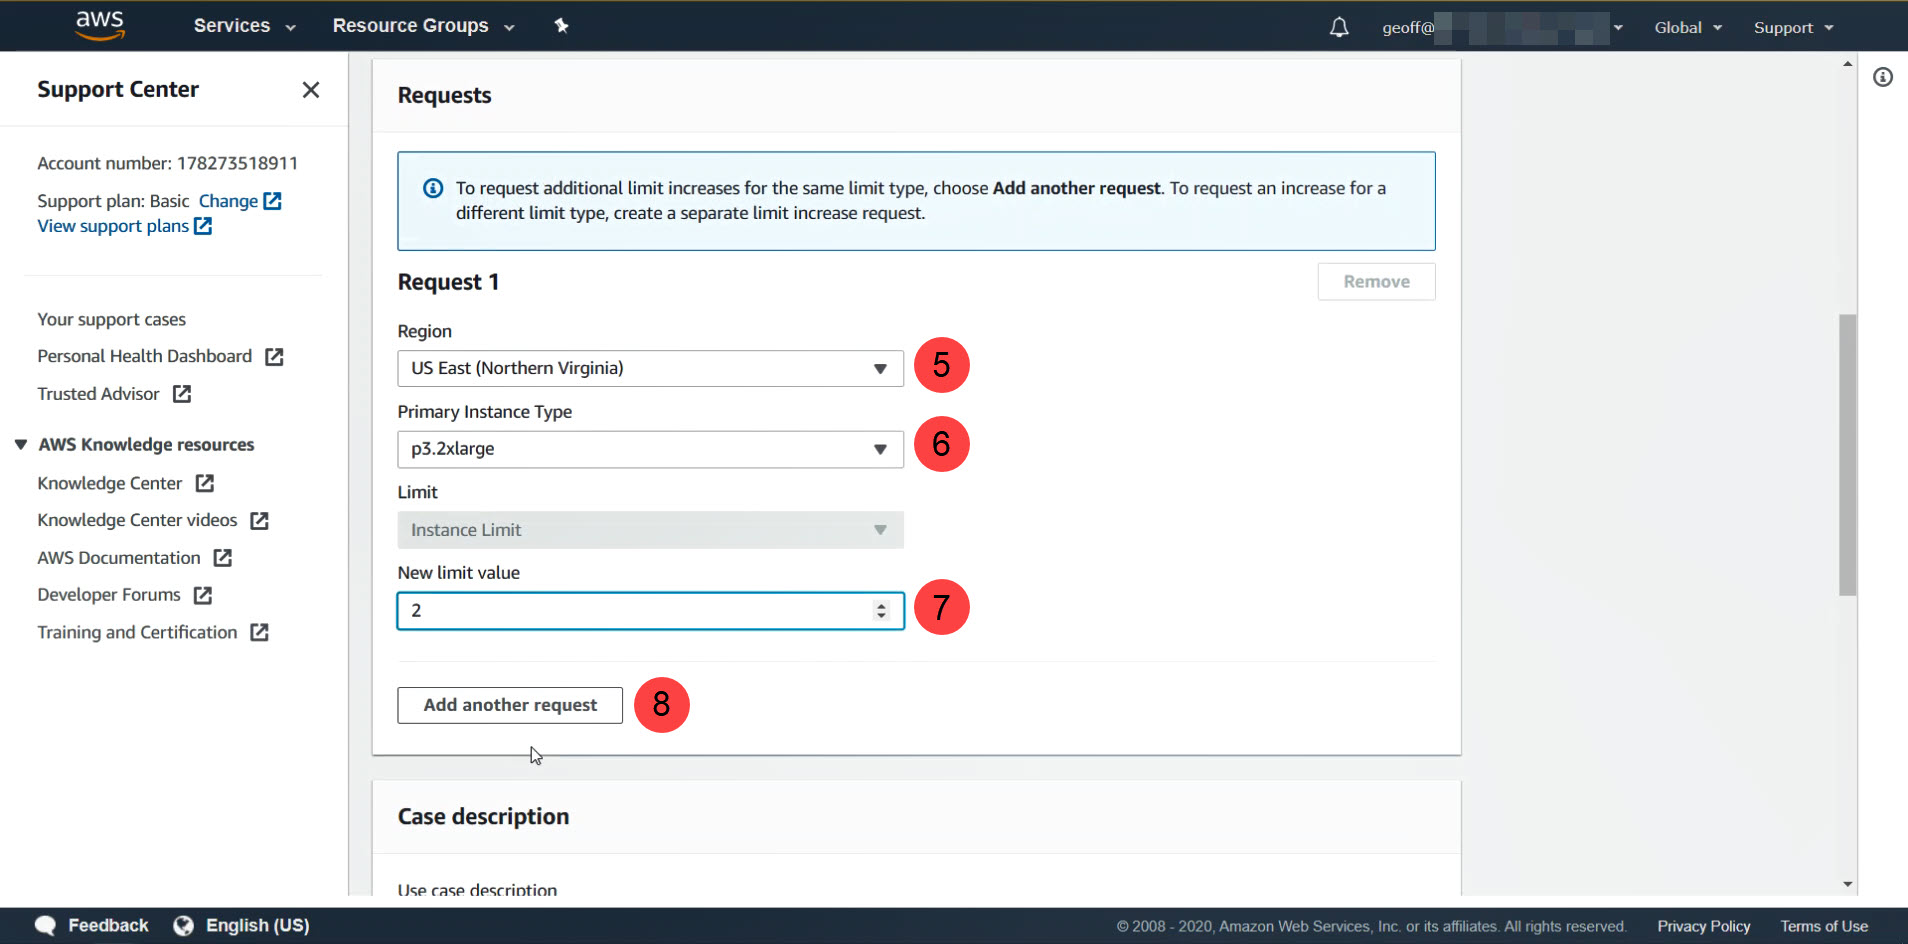Expand the Primary Instance Type dropdown
The image size is (1908, 944).
coord(650,449)
